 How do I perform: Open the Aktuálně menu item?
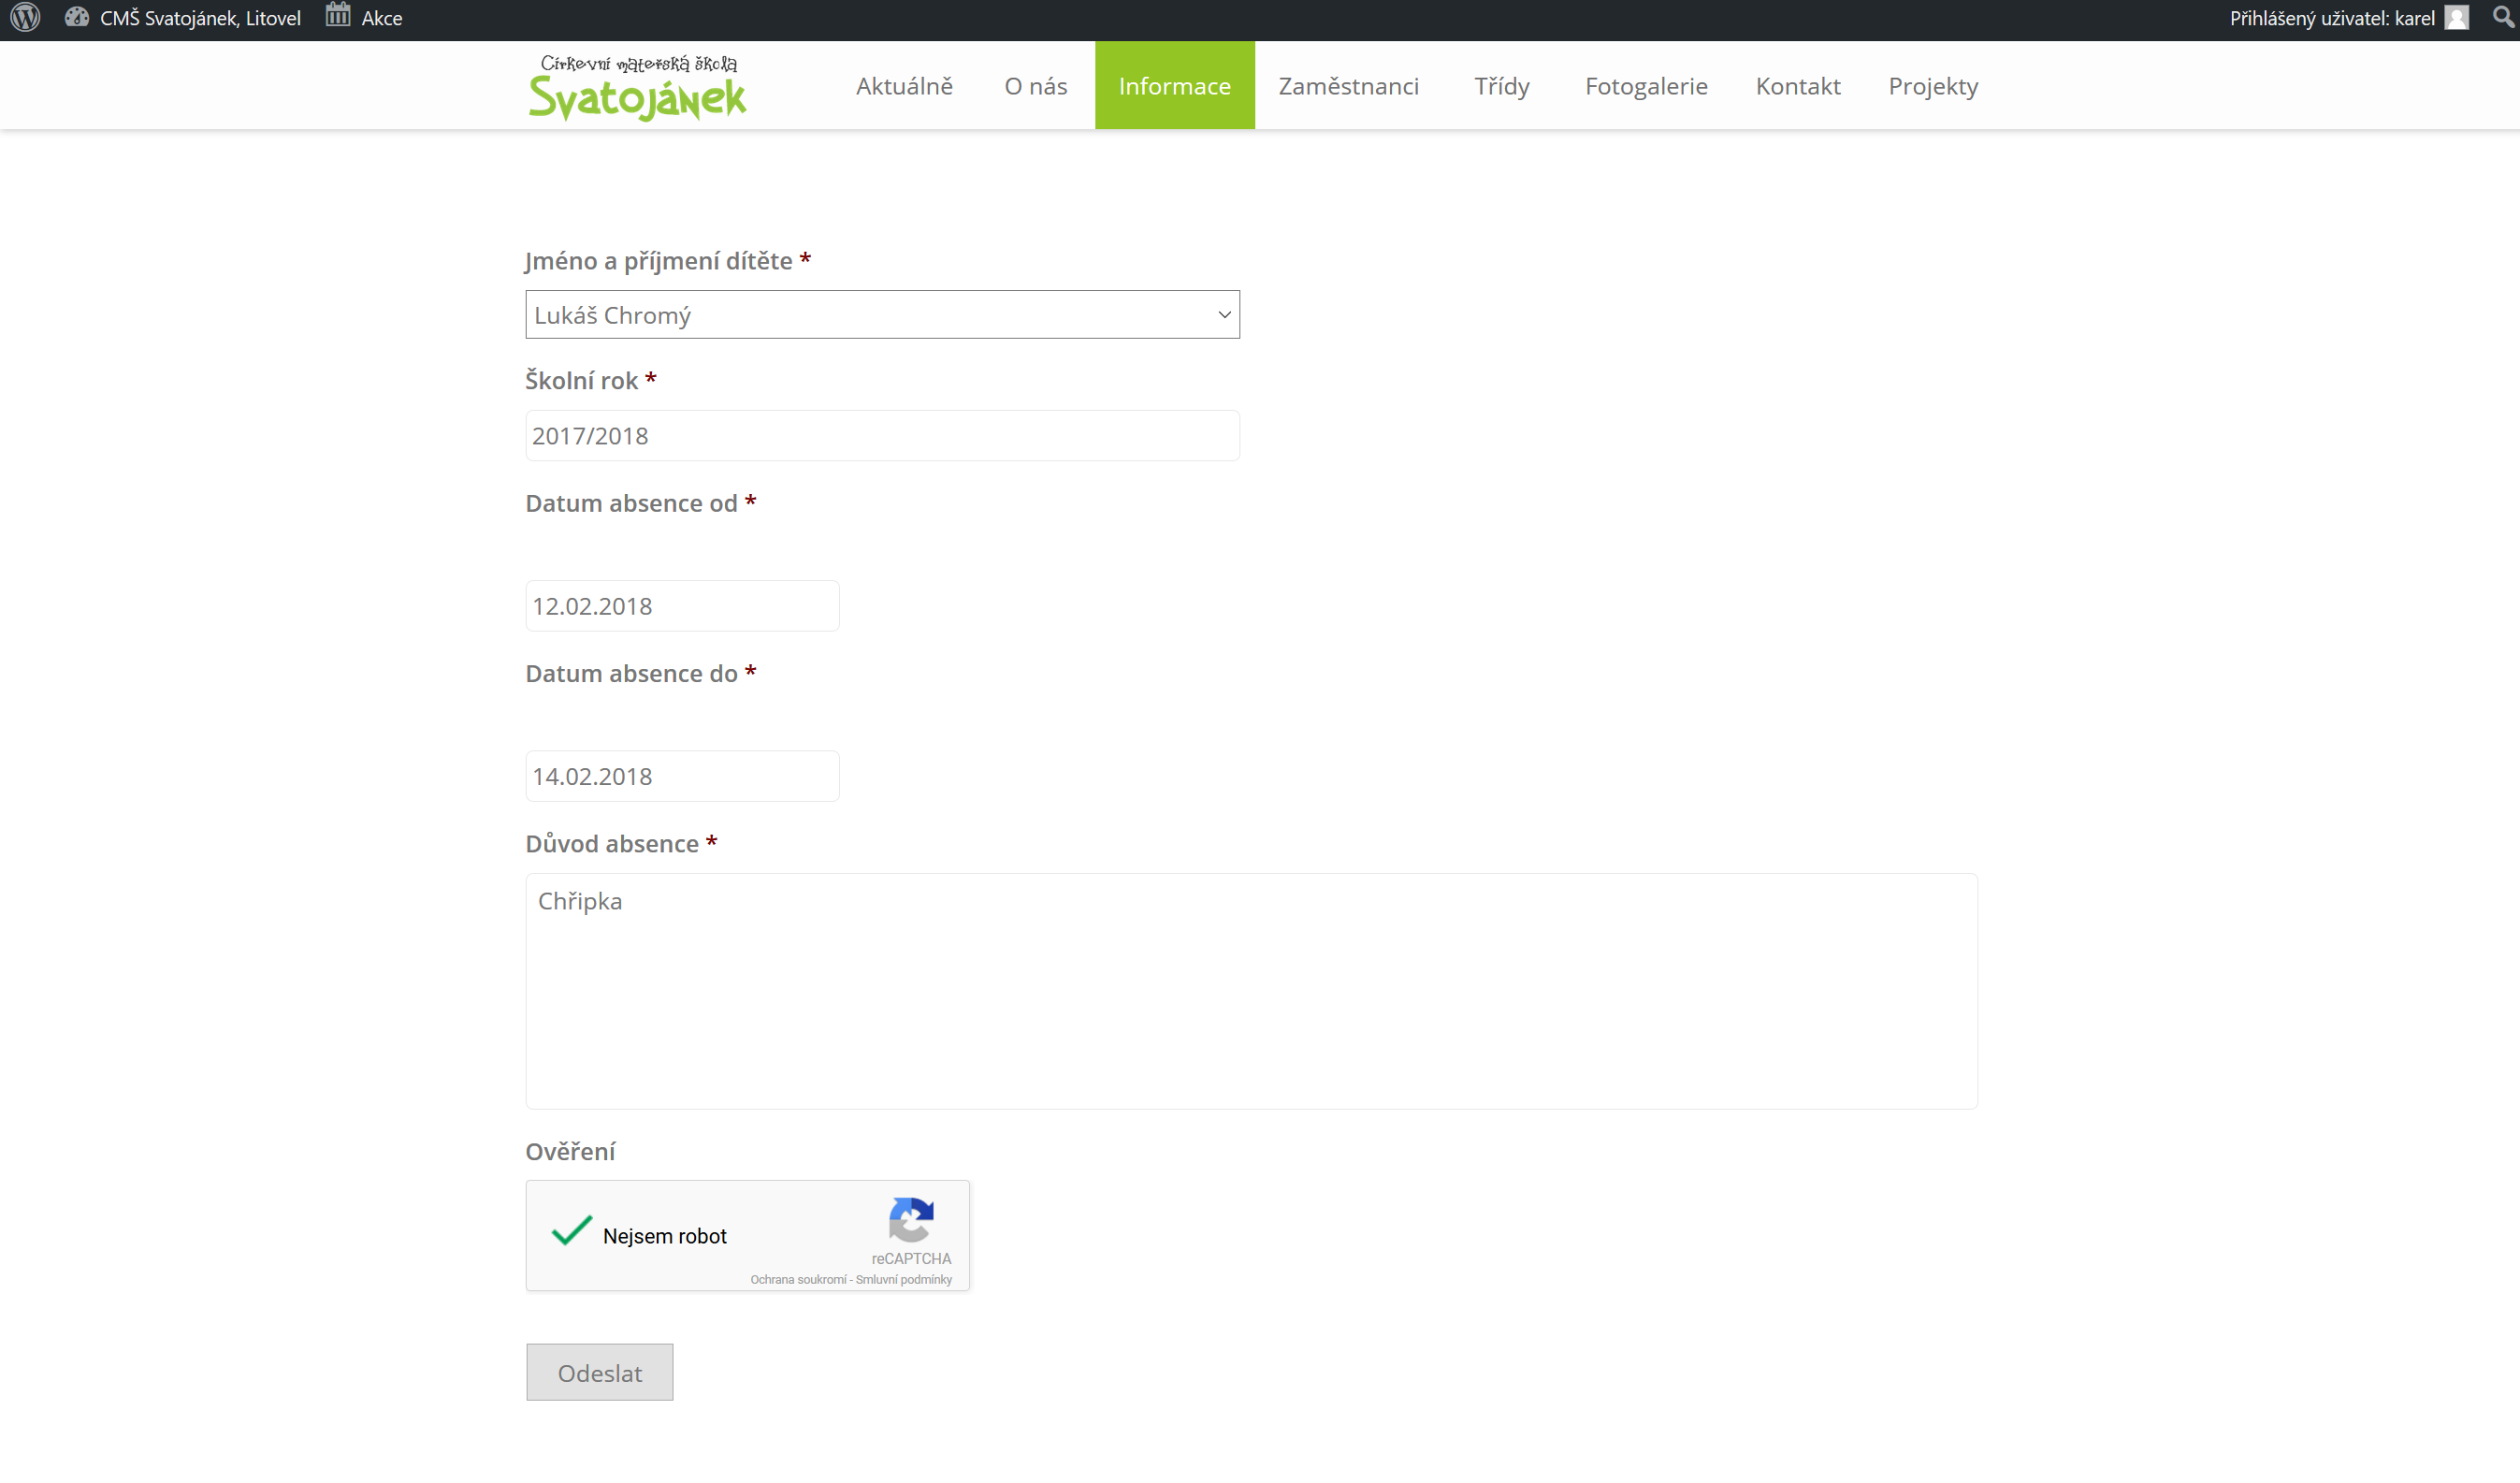(x=904, y=86)
